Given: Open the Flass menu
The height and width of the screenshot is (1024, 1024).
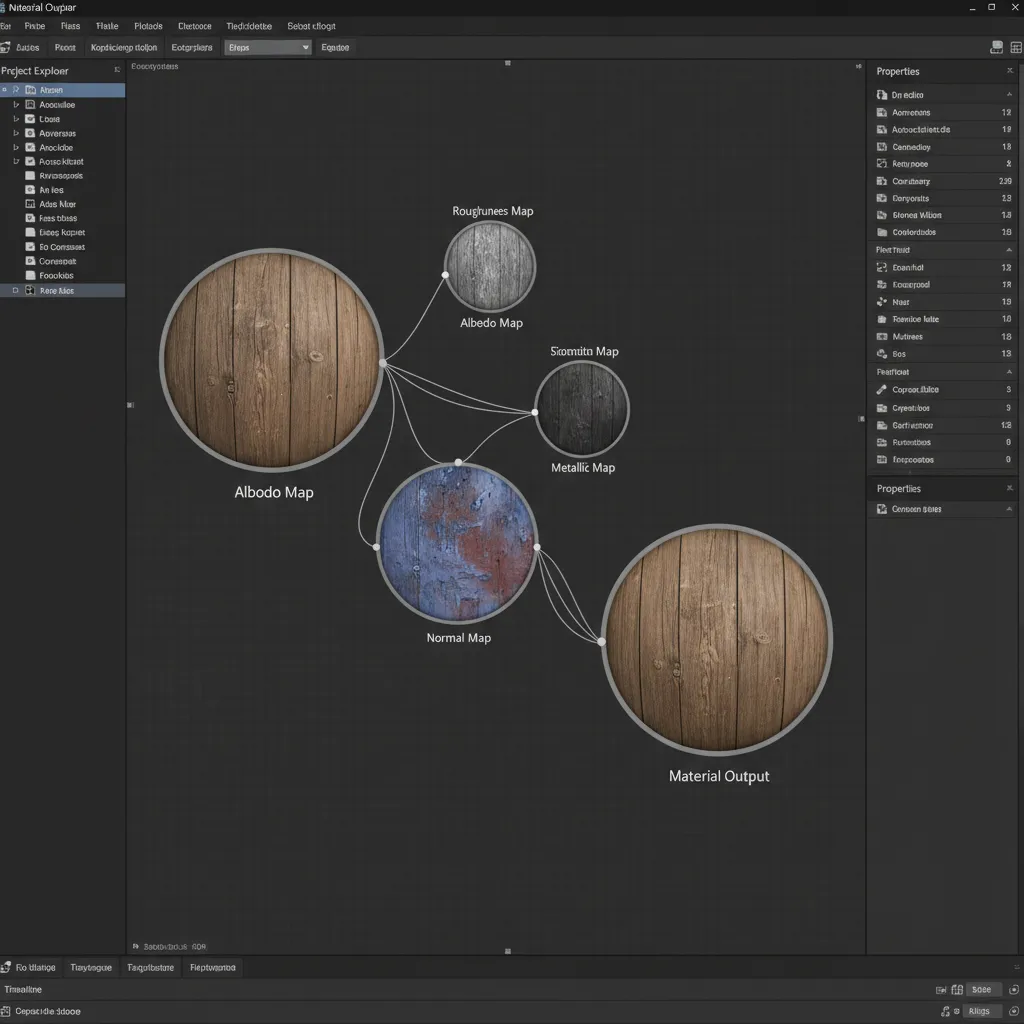Looking at the screenshot, I should (71, 26).
